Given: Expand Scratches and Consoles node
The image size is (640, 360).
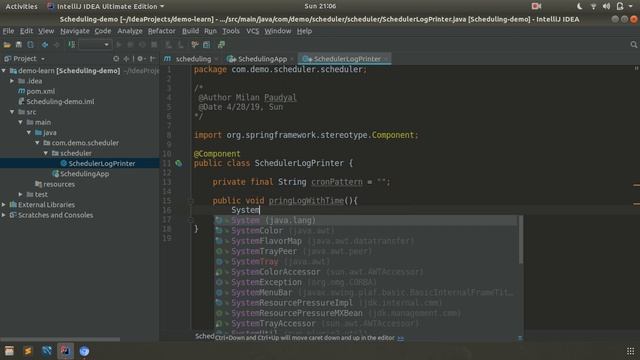Looking at the screenshot, I should 4,215.
